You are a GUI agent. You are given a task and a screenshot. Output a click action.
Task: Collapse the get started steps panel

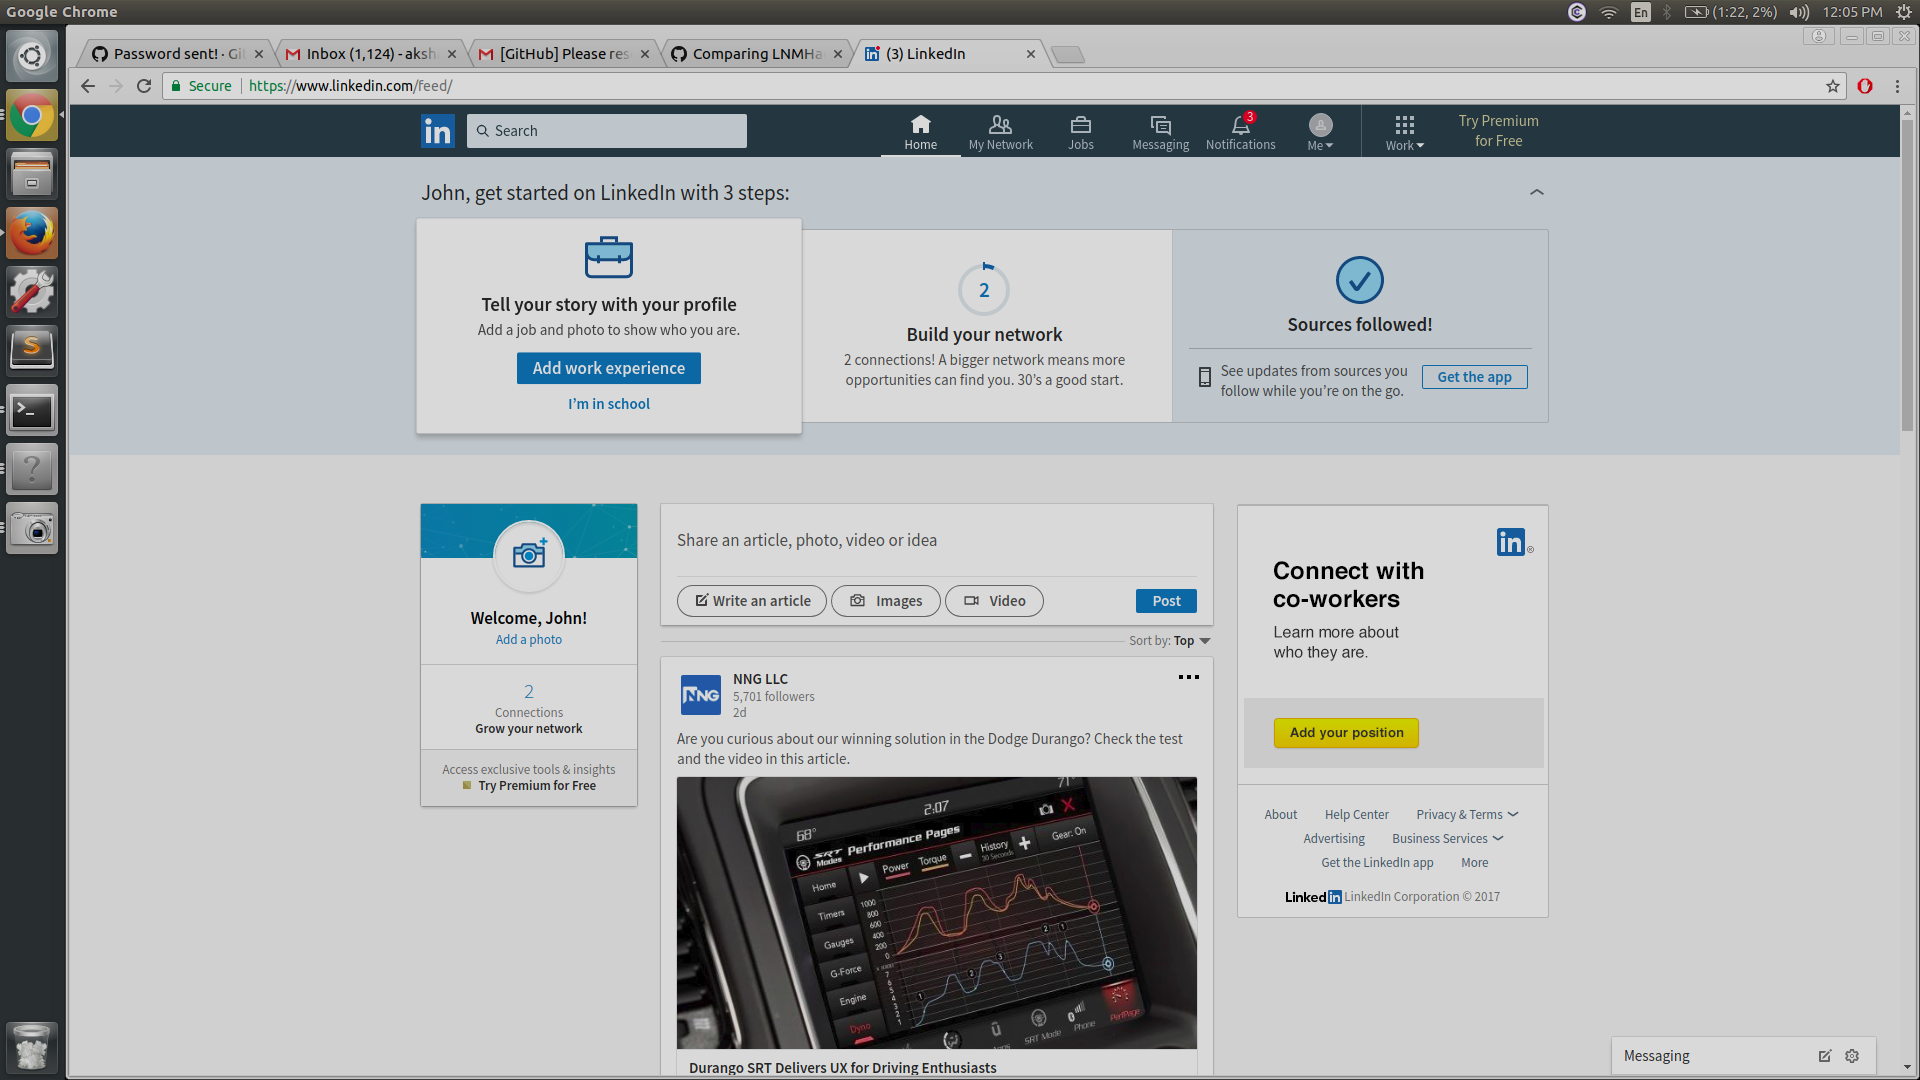tap(1537, 192)
